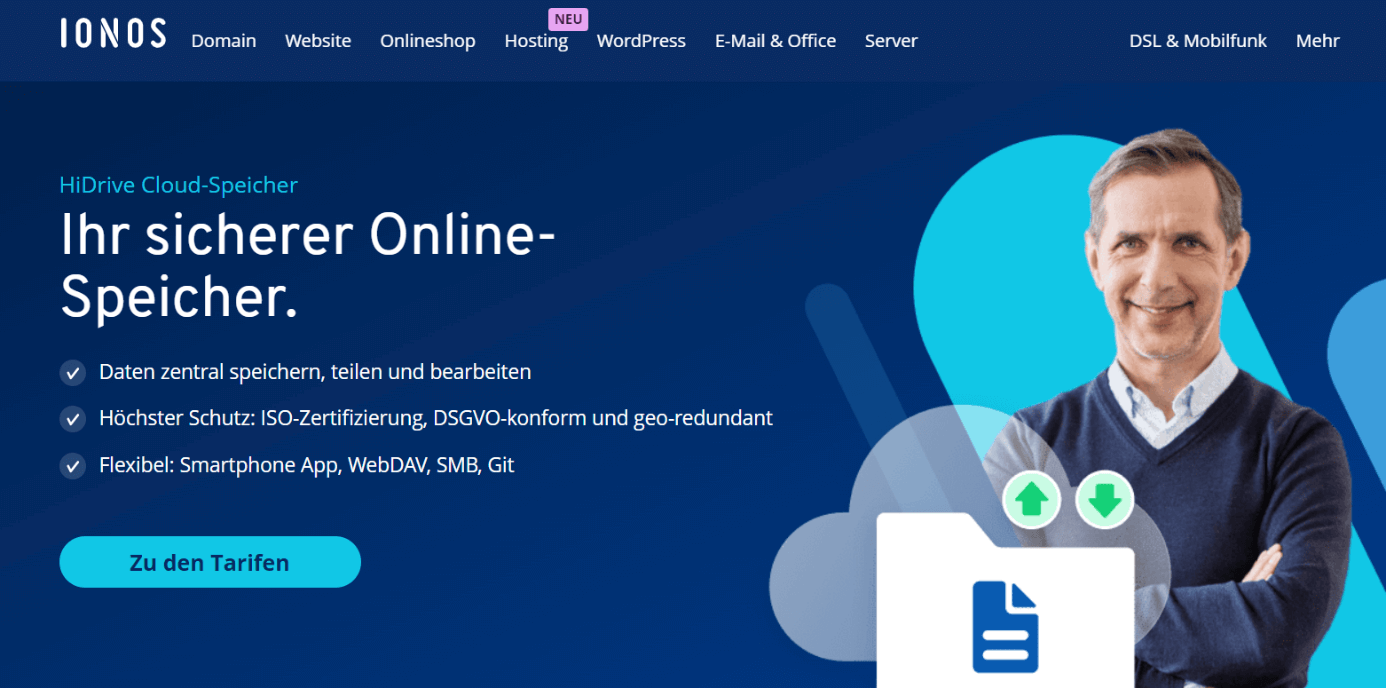1386x688 pixels.
Task: Open the Hosting menu
Action: 536,41
